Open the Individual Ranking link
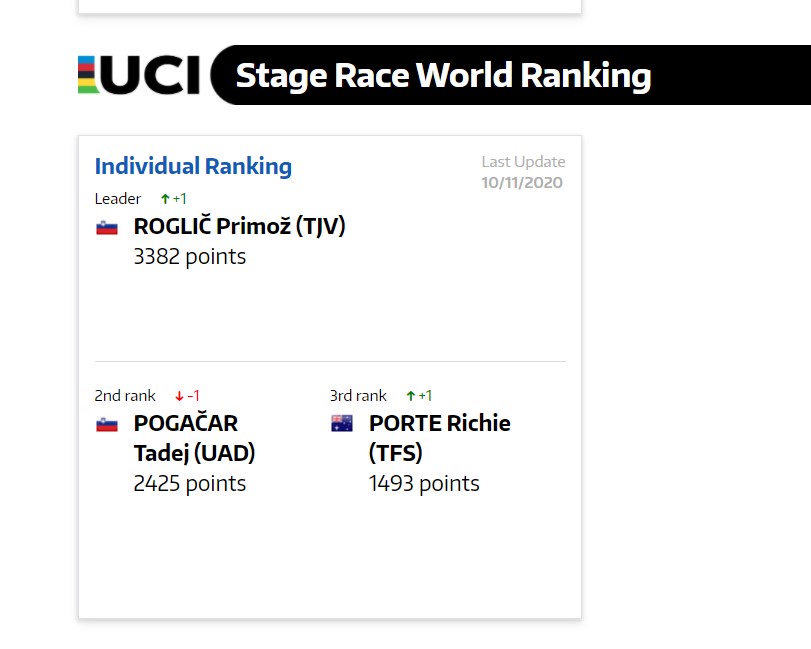 [x=193, y=167]
